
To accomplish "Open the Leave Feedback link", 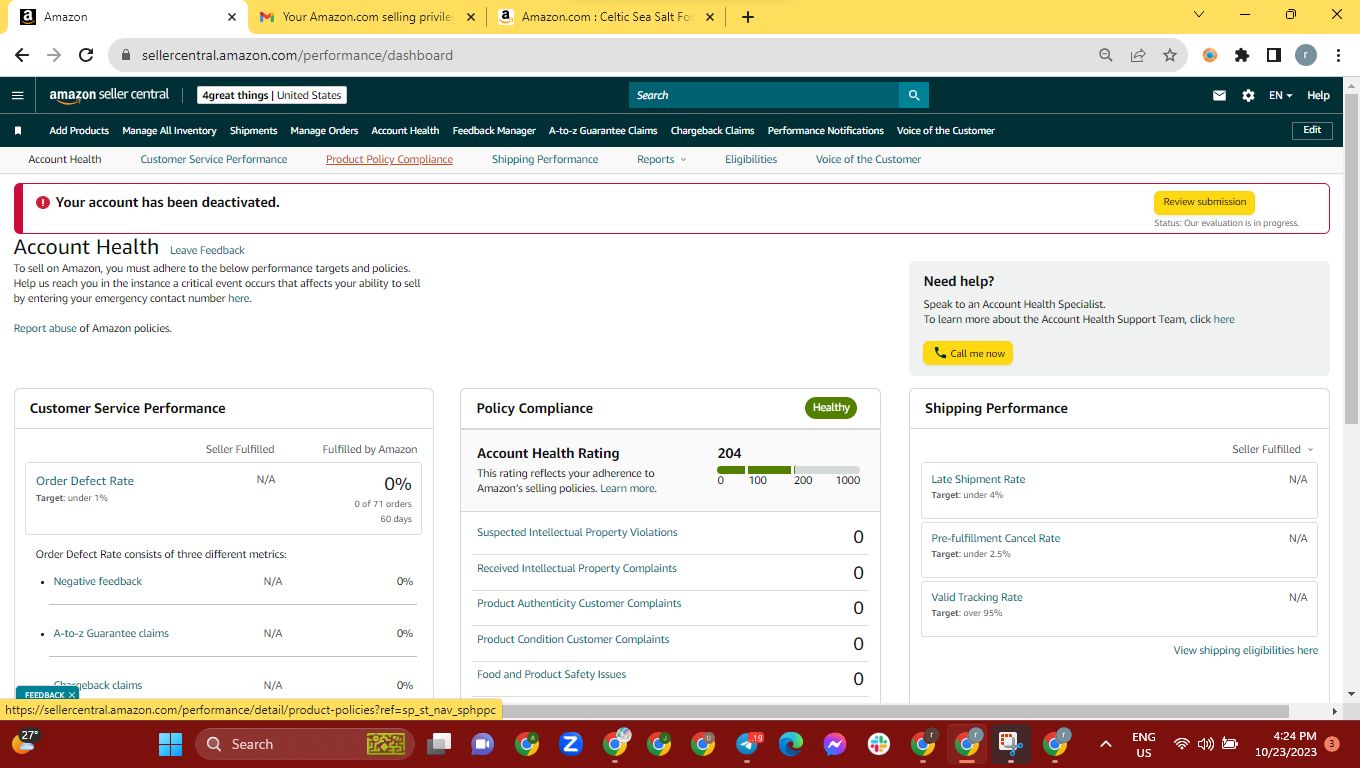I will tap(207, 250).
